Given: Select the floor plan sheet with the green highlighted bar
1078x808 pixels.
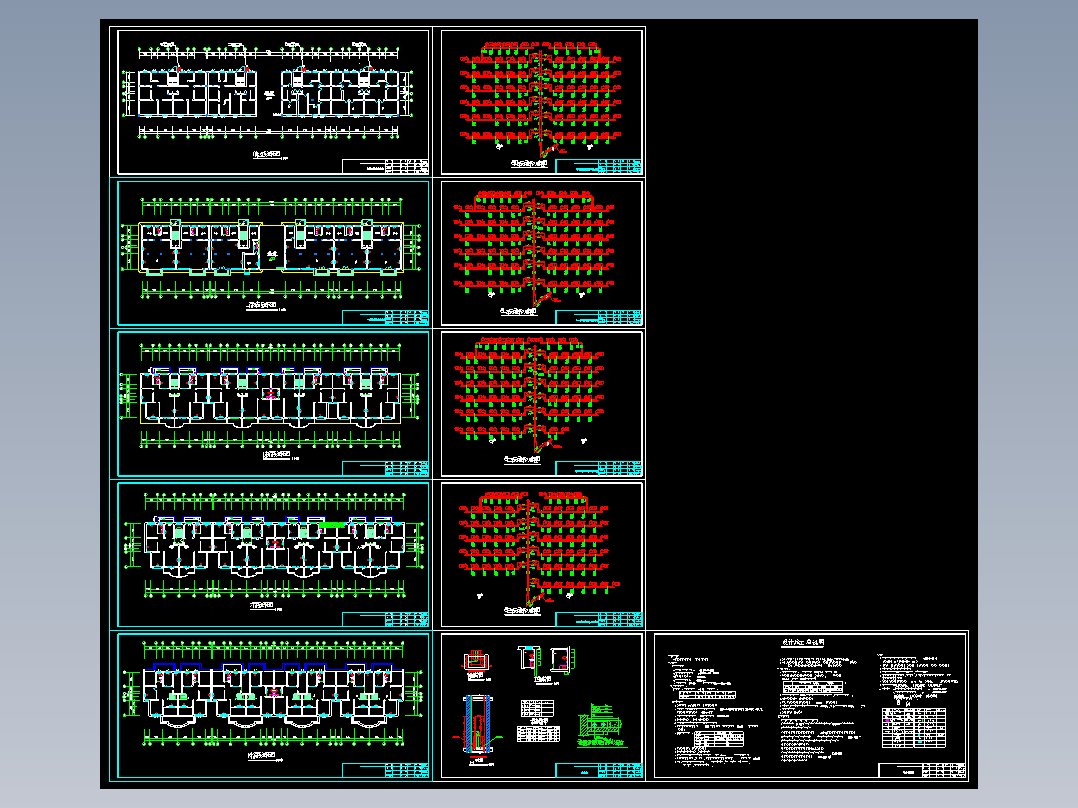Looking at the screenshot, I should [273, 554].
